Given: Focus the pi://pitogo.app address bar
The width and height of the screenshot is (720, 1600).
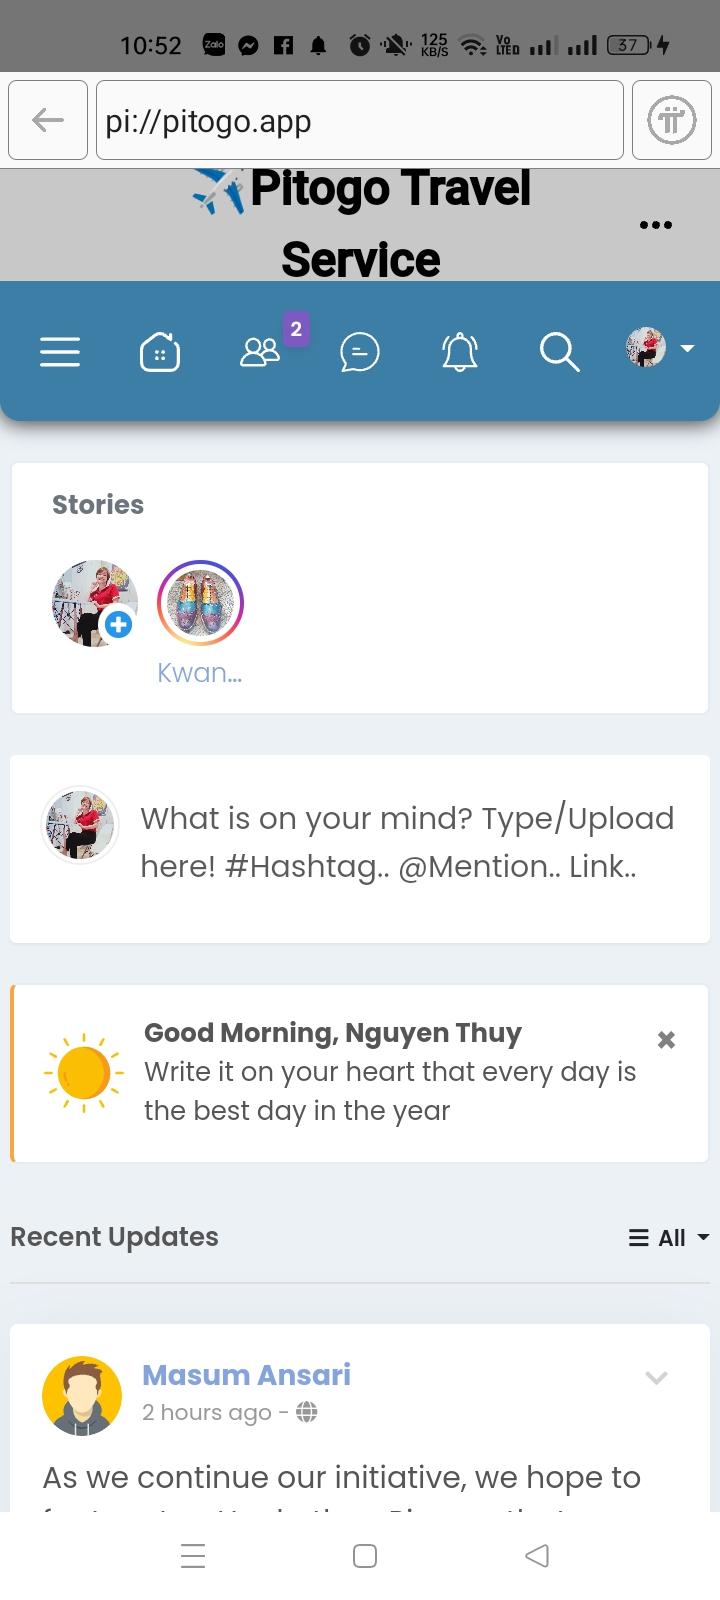Looking at the screenshot, I should [x=359, y=121].
